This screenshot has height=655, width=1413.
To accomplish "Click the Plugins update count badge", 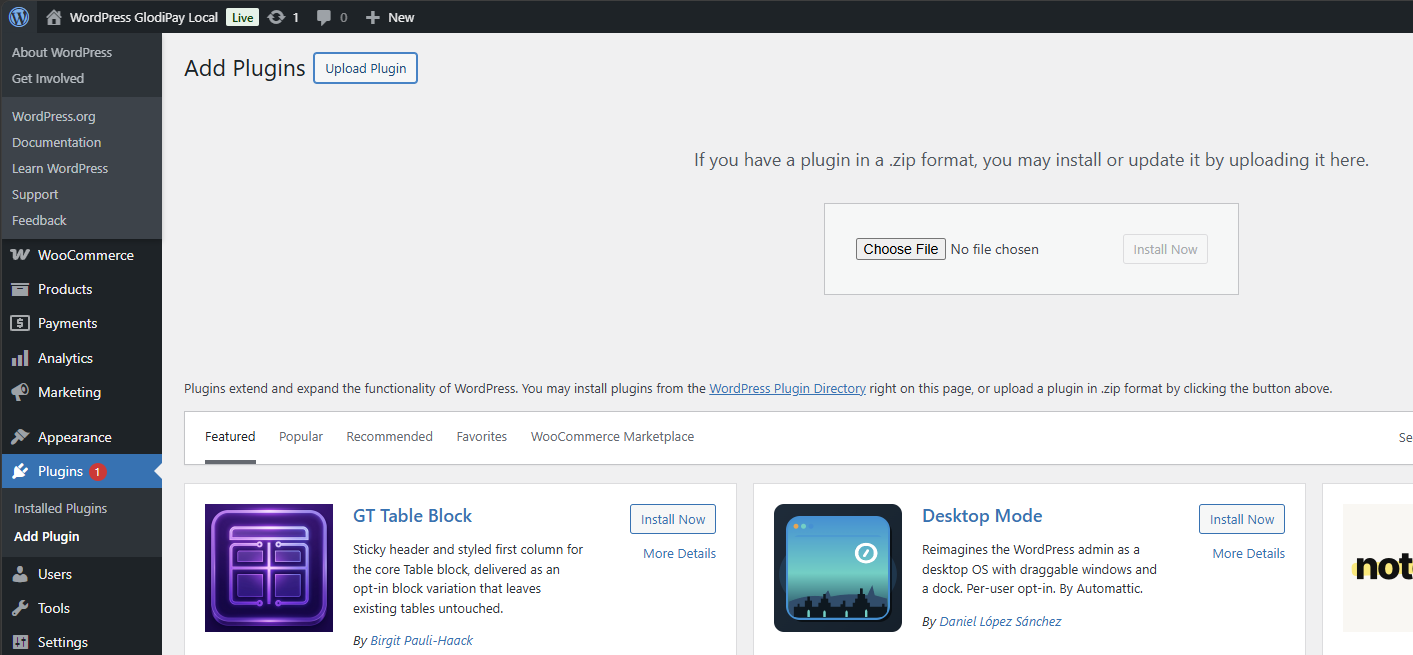I will [x=97, y=471].
